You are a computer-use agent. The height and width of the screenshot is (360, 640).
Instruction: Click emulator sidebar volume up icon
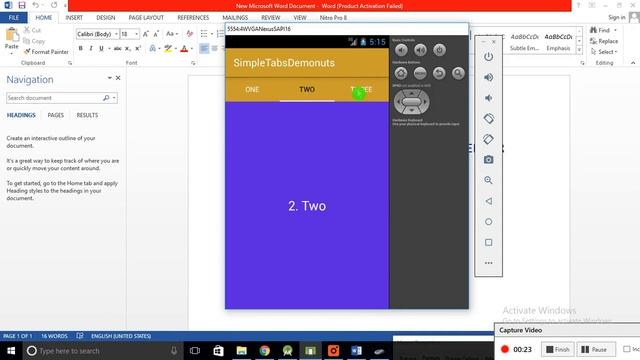(488, 77)
